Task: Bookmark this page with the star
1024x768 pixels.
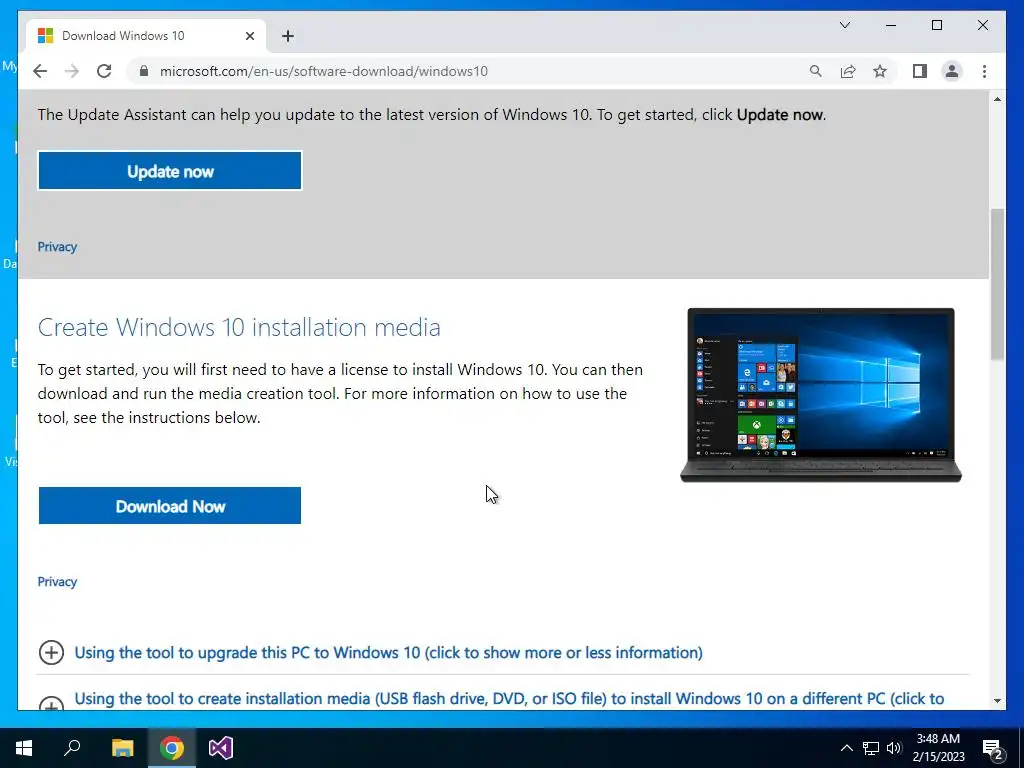Action: point(880,71)
